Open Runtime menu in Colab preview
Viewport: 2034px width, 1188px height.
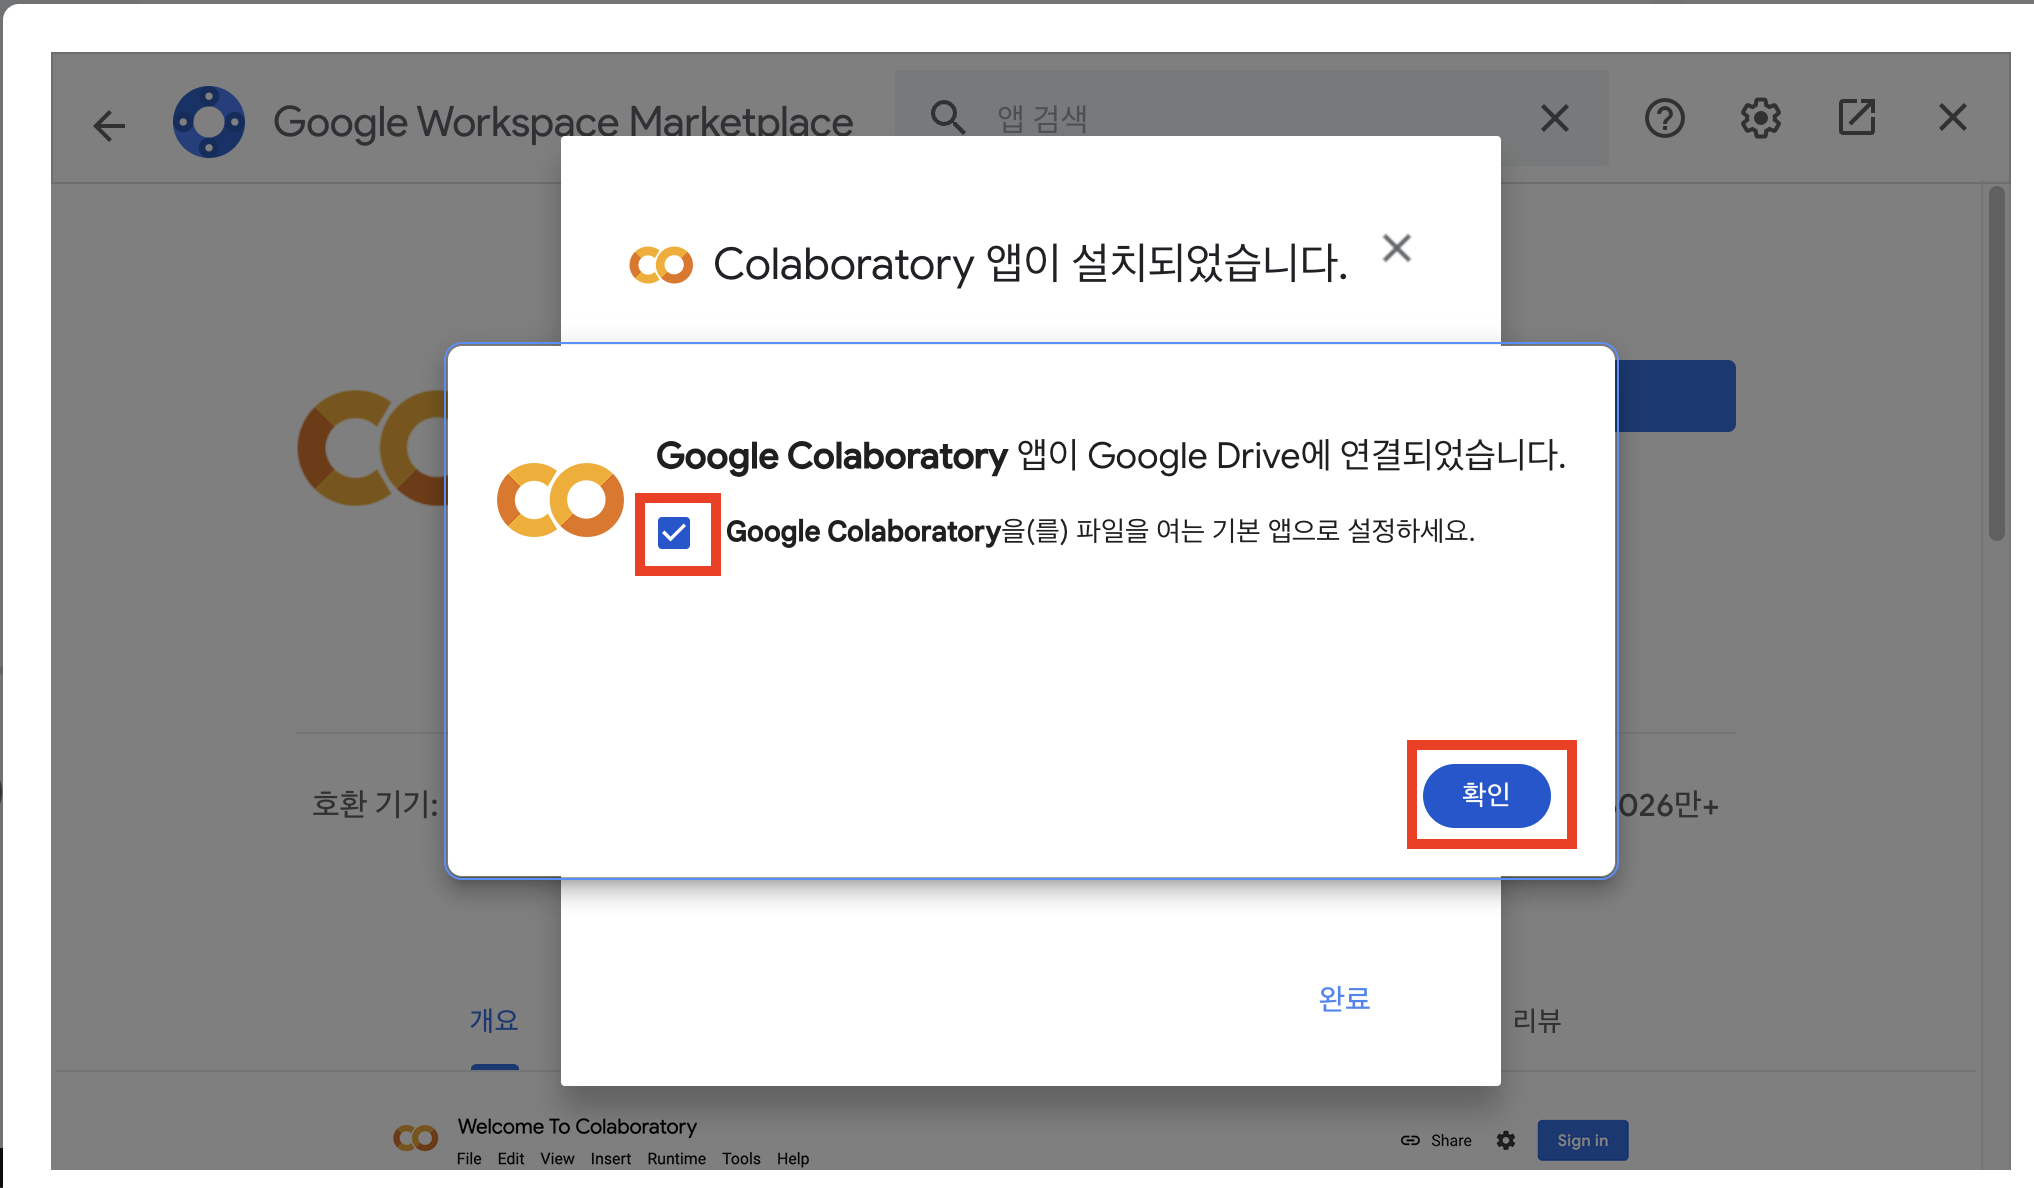676,1158
